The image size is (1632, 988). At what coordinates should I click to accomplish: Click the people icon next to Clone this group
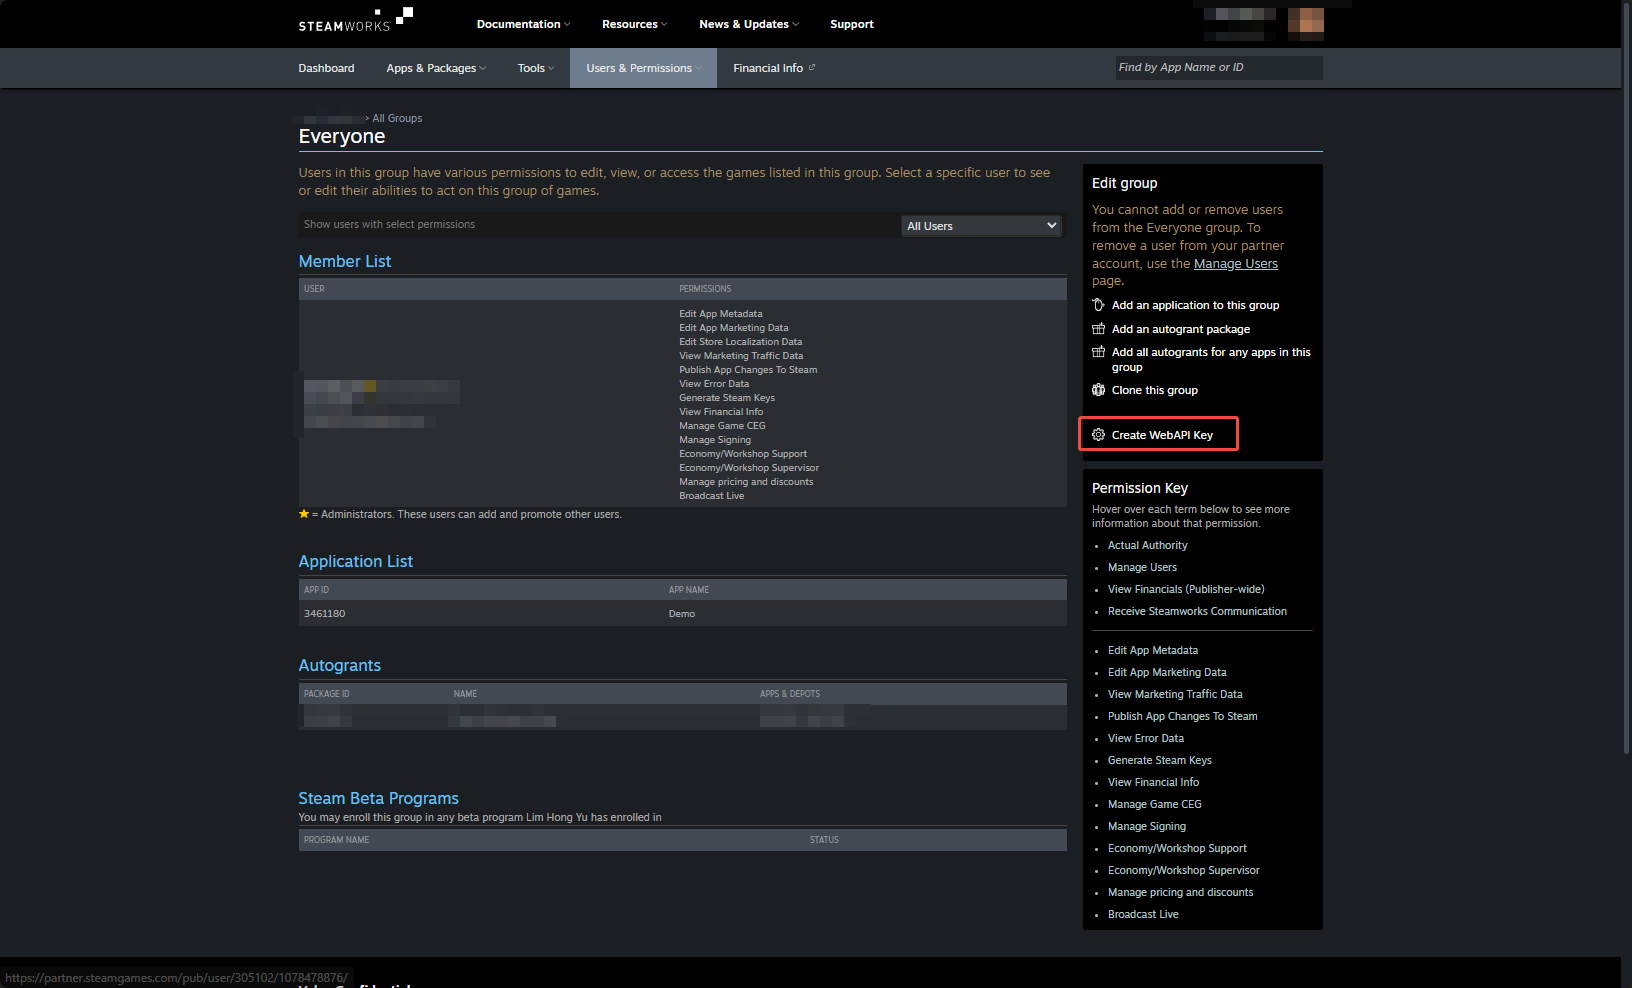tap(1098, 390)
